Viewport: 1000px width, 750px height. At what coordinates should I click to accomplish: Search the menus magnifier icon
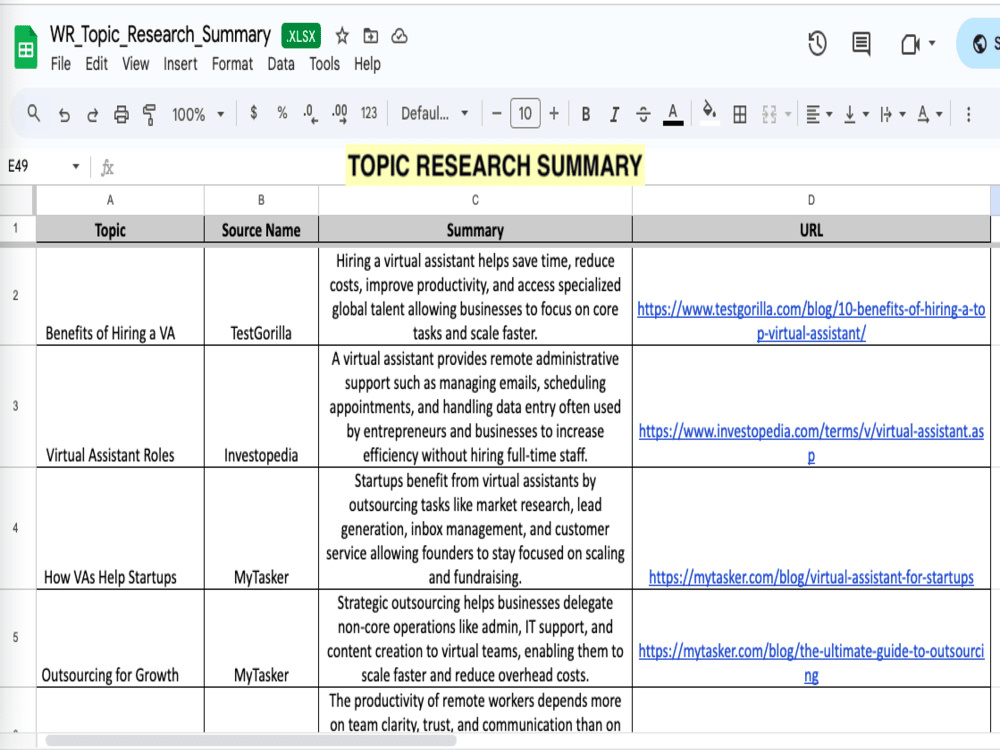click(x=34, y=114)
